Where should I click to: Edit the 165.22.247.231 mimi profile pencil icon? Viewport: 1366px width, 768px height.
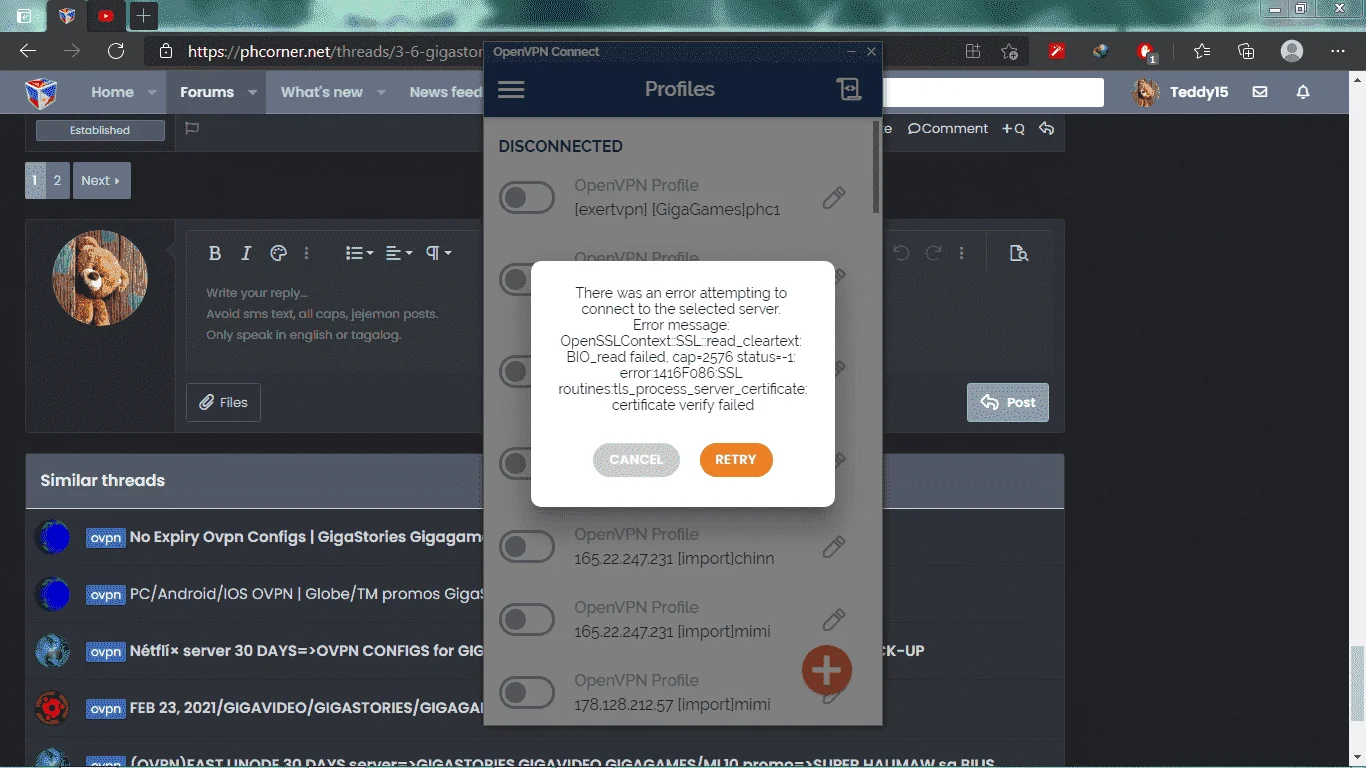(x=833, y=620)
